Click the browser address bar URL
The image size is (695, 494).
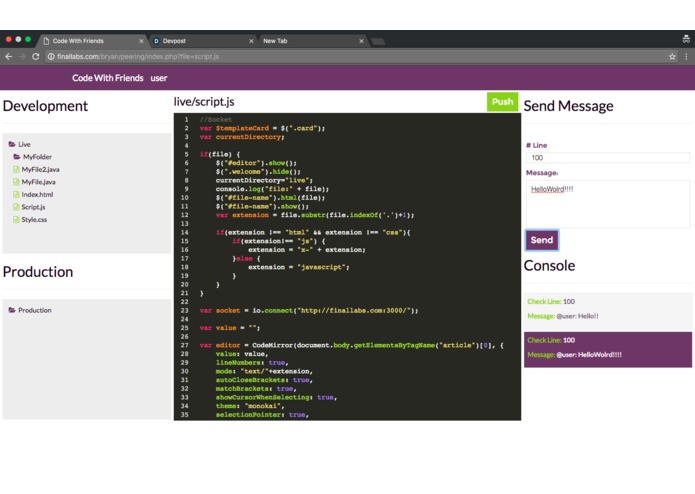(x=138, y=56)
